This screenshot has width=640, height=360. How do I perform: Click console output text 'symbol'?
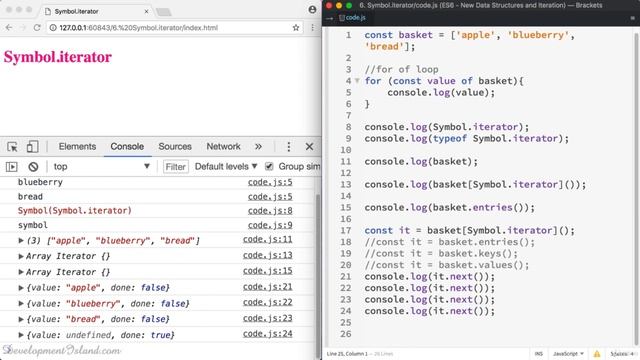[x=33, y=225]
